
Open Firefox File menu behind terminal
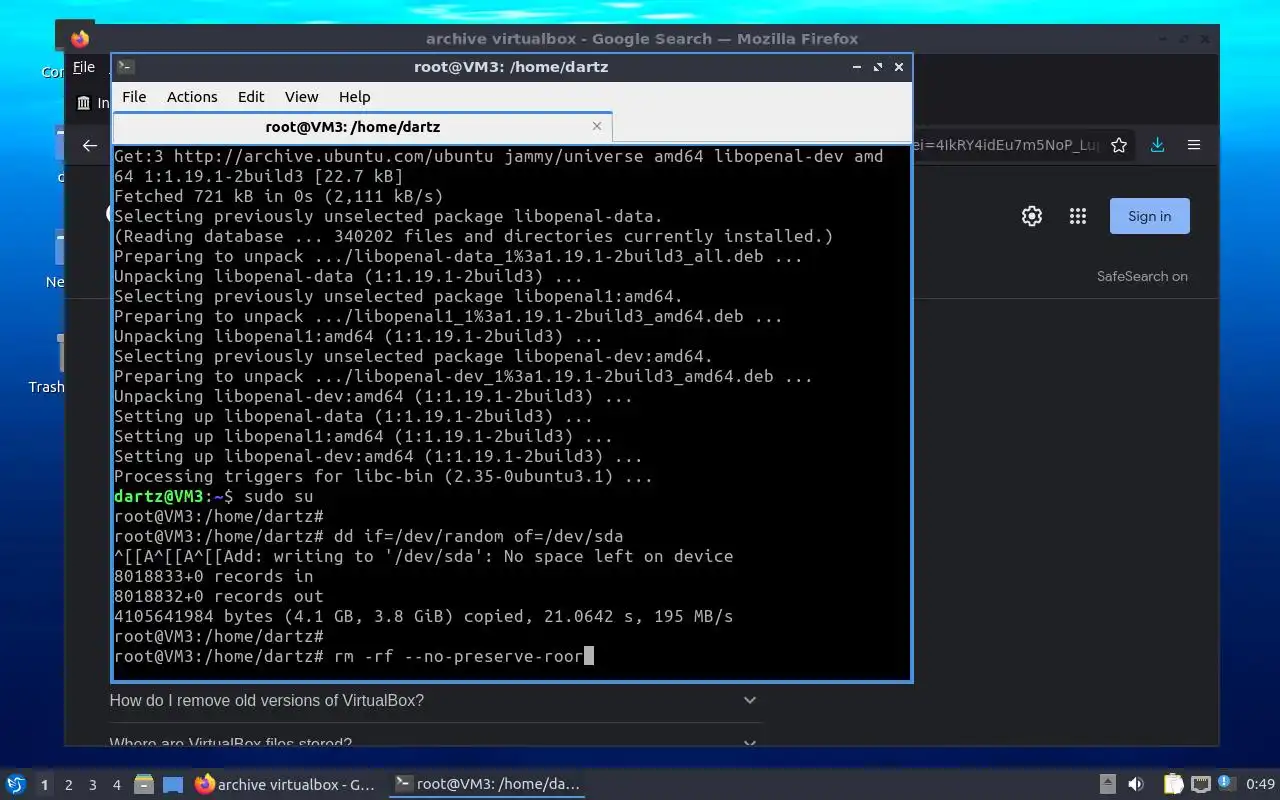click(x=84, y=67)
